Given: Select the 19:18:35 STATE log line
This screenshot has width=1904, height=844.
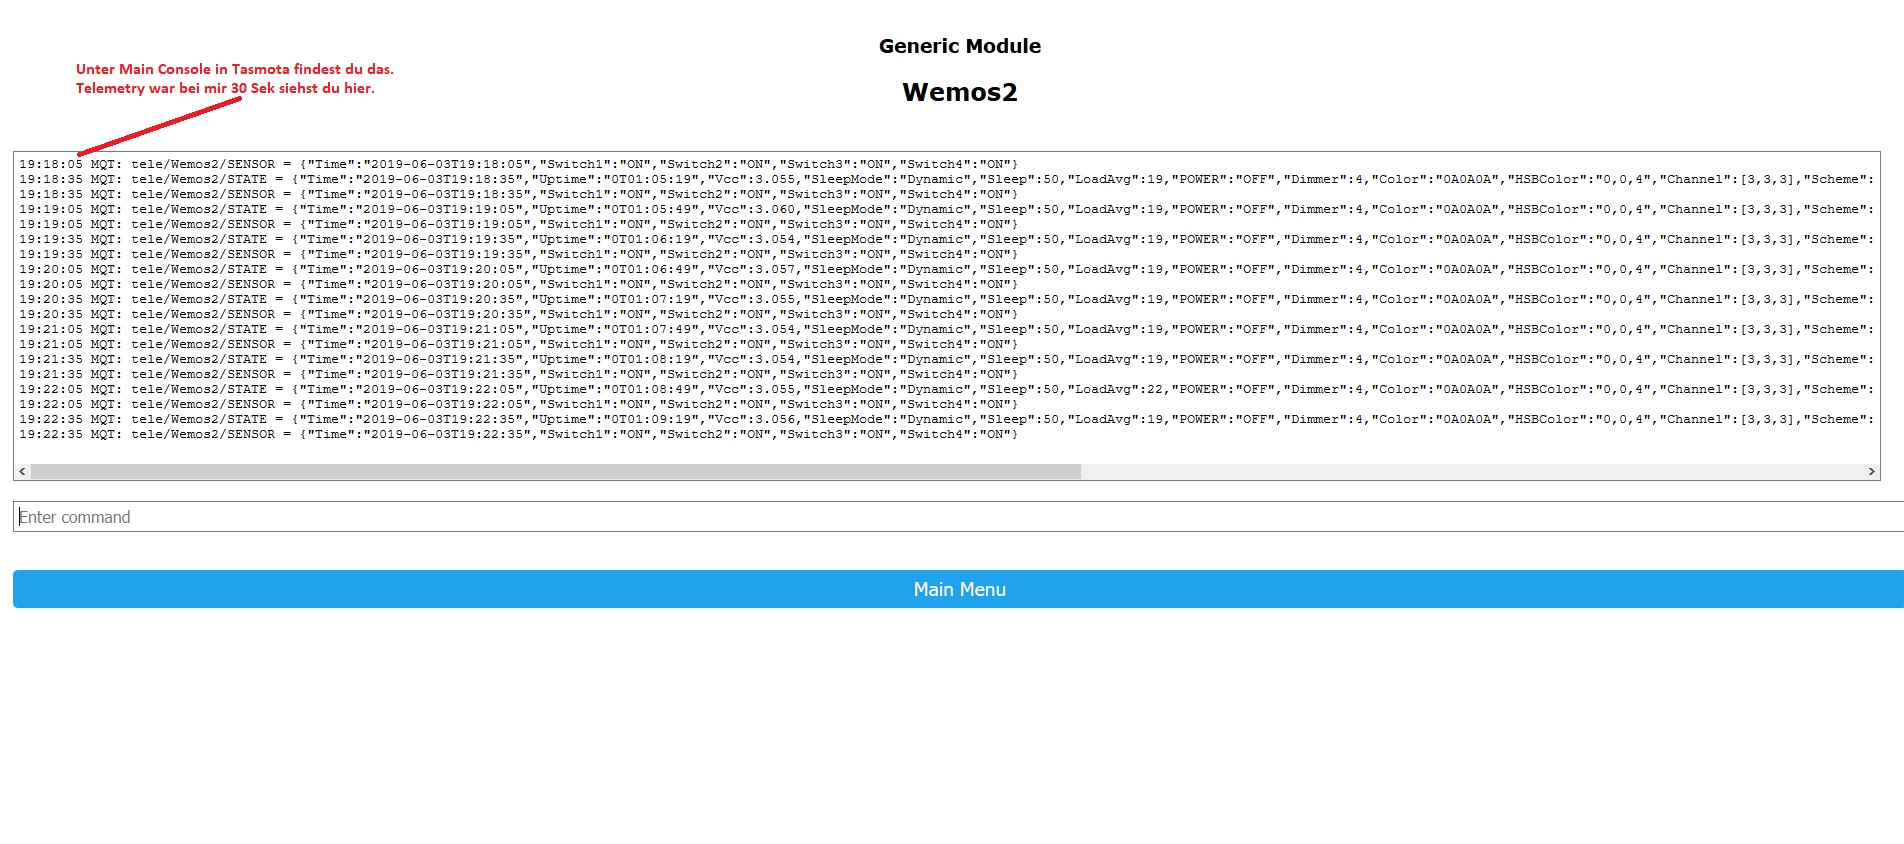Looking at the screenshot, I should click(946, 179).
